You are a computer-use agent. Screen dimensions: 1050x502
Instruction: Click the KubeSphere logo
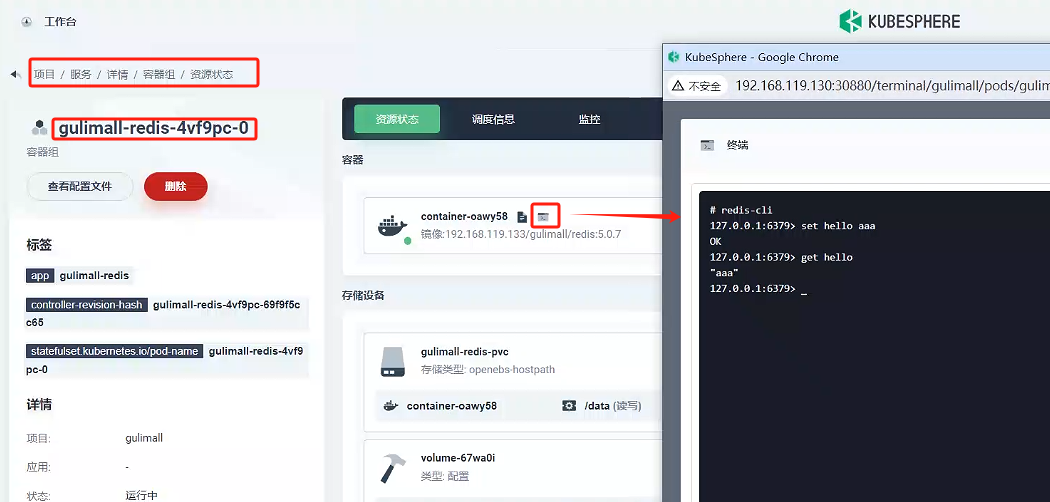coord(899,21)
